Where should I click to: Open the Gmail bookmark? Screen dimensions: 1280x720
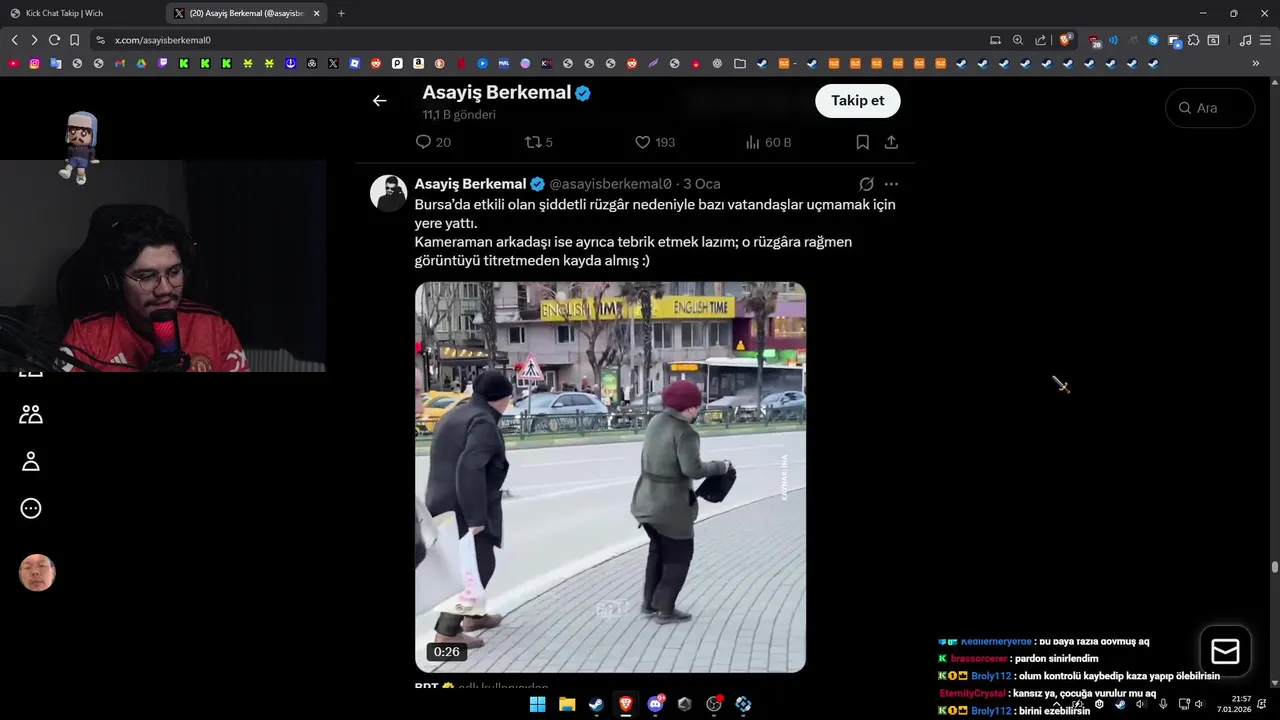120,63
